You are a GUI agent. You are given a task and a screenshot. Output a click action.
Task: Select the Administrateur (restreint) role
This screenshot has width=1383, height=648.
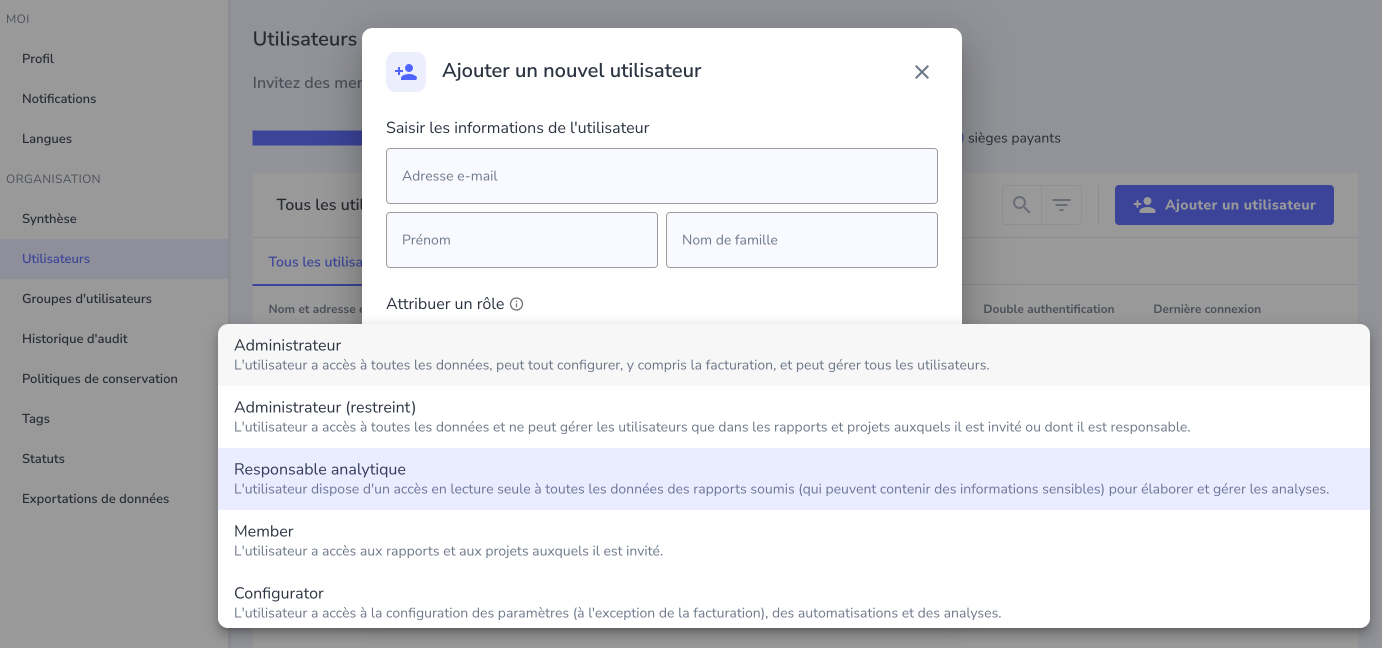coord(794,417)
